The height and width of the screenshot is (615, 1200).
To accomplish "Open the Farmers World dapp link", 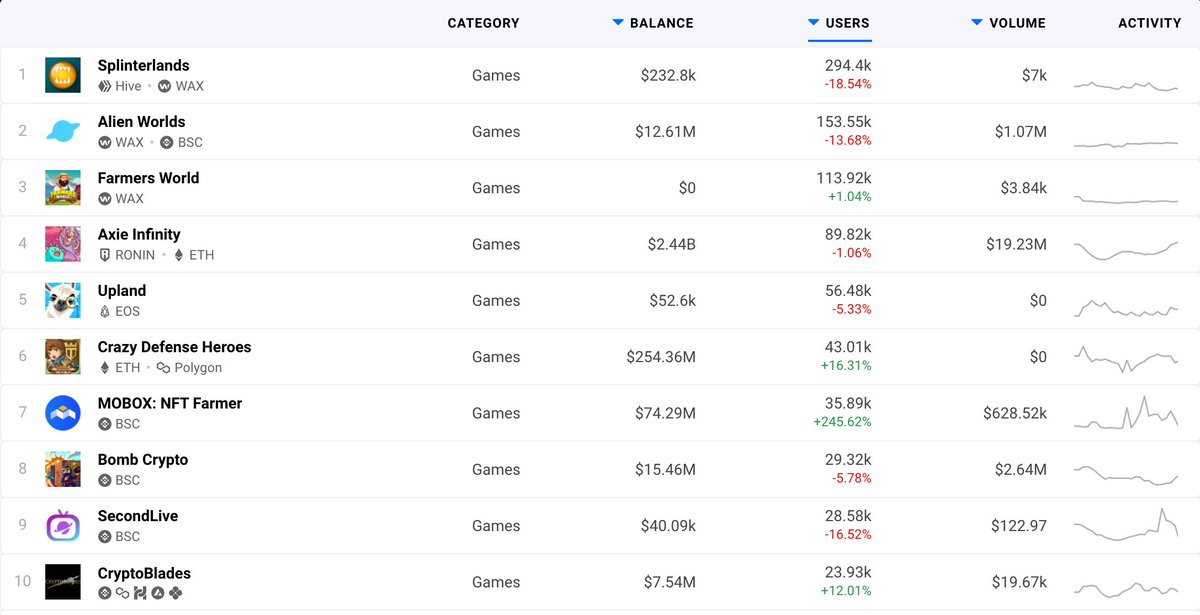I will (x=148, y=178).
